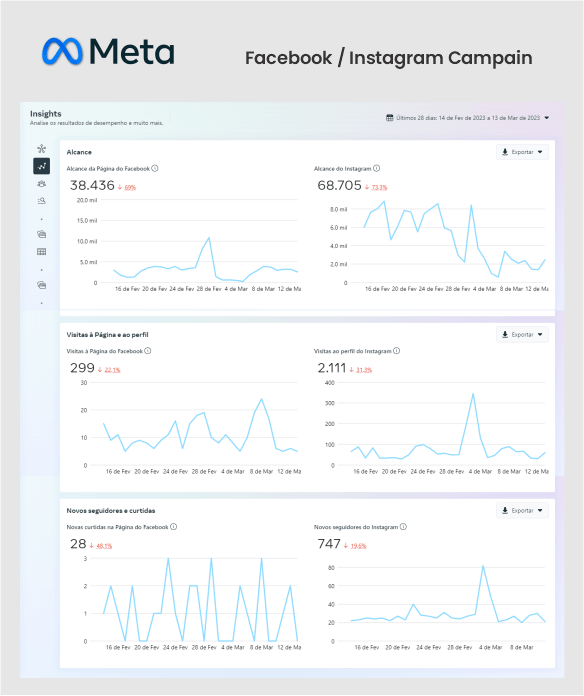Click the 73.3% decrease link for Instagram reach
Screen dimensions: 584x696
click(x=379, y=187)
